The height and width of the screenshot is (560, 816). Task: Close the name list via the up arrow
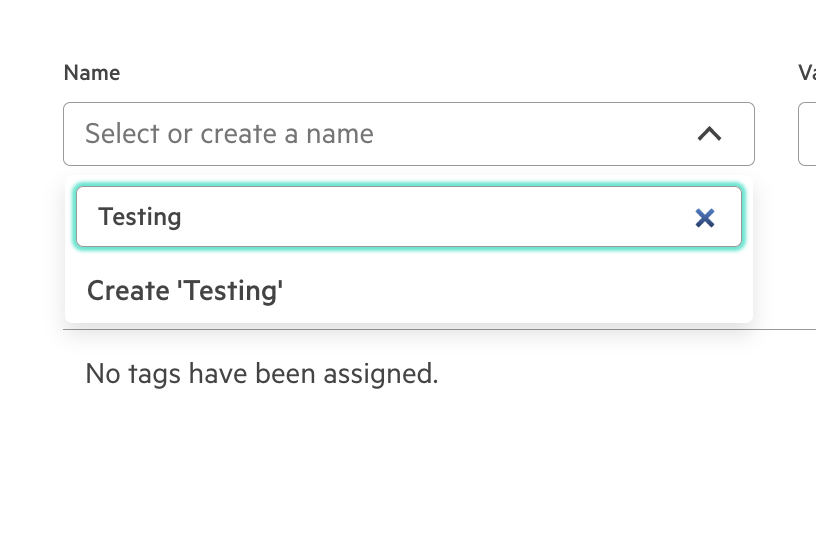click(709, 134)
